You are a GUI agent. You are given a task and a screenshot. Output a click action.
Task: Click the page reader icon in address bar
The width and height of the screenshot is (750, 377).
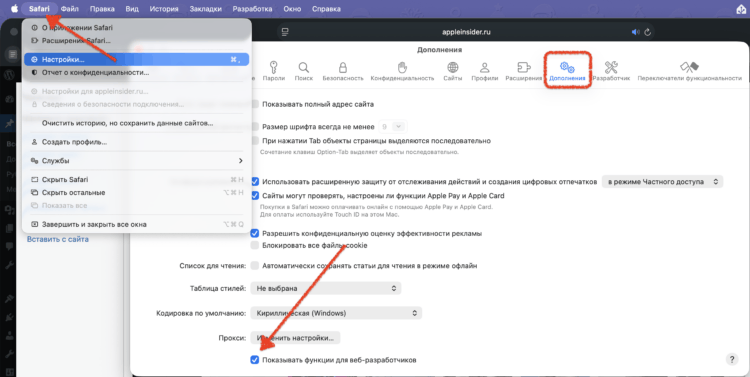click(285, 32)
